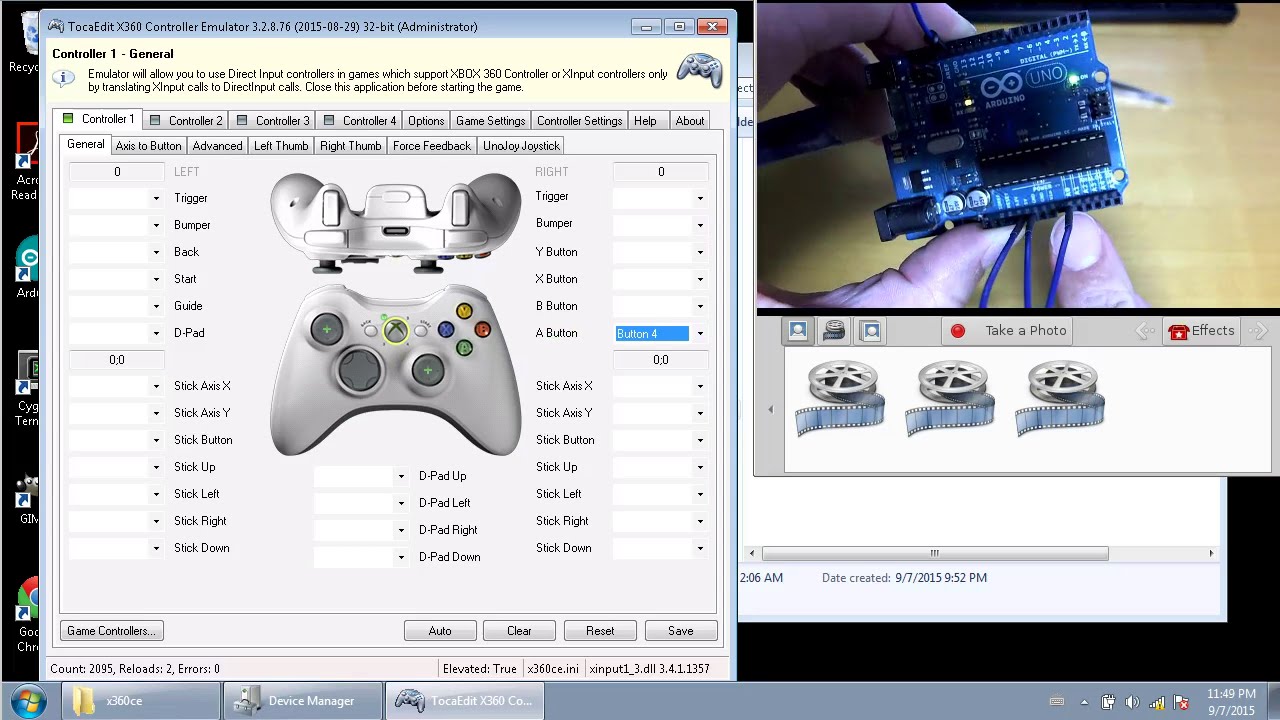Click the taskbar clock
The image size is (1280, 720).
tap(1231, 702)
